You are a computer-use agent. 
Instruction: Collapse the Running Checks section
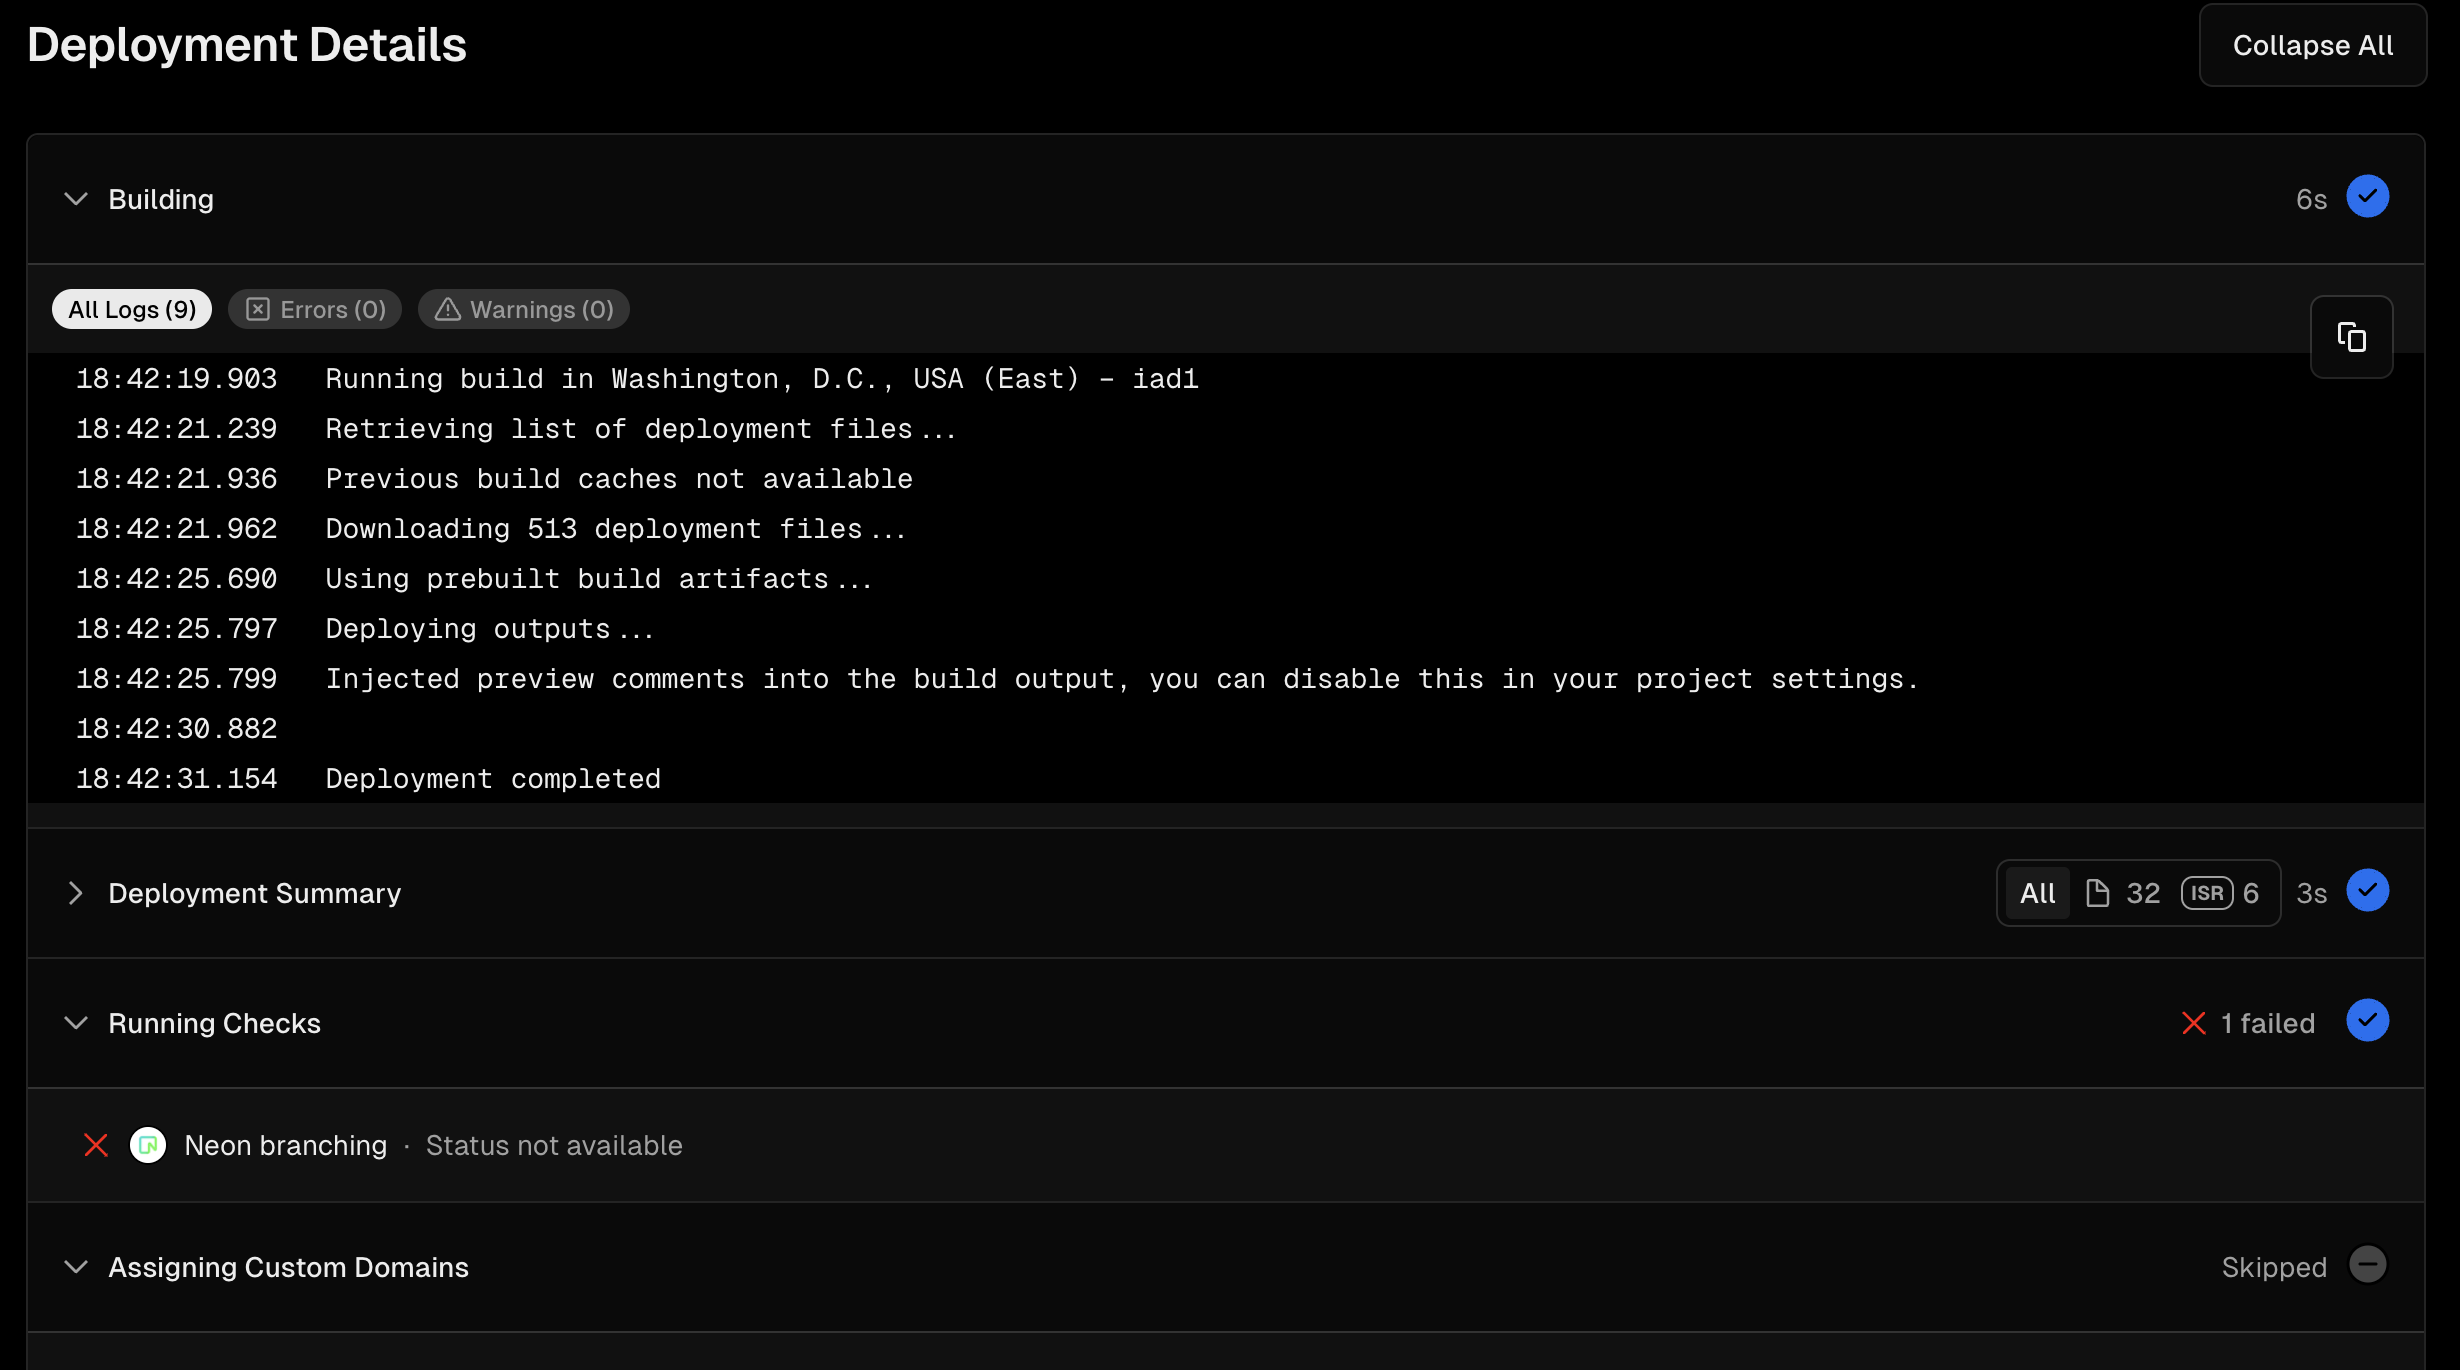point(76,1023)
